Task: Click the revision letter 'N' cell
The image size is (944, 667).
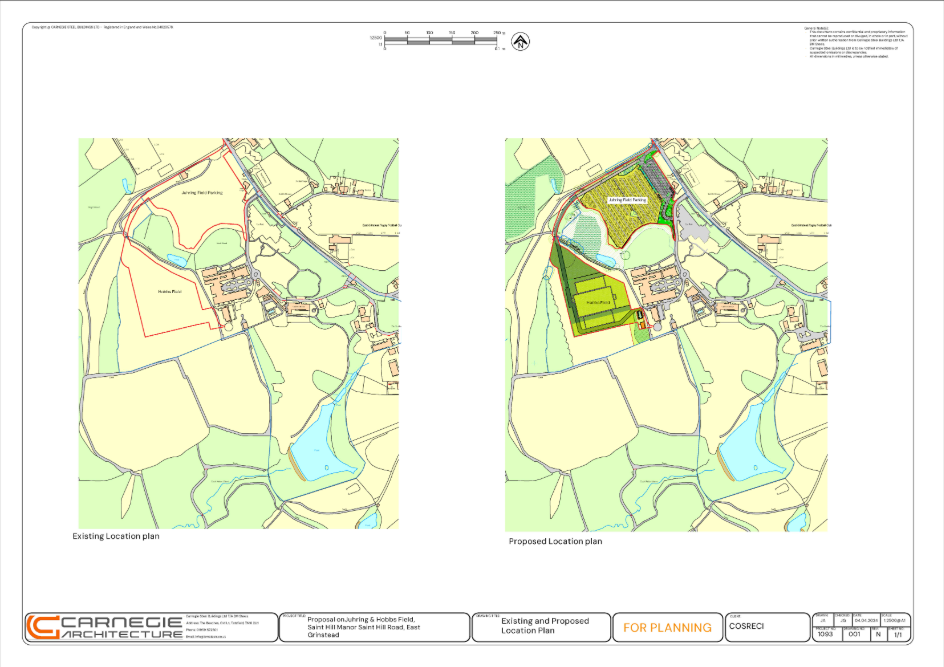Action: coord(878,634)
